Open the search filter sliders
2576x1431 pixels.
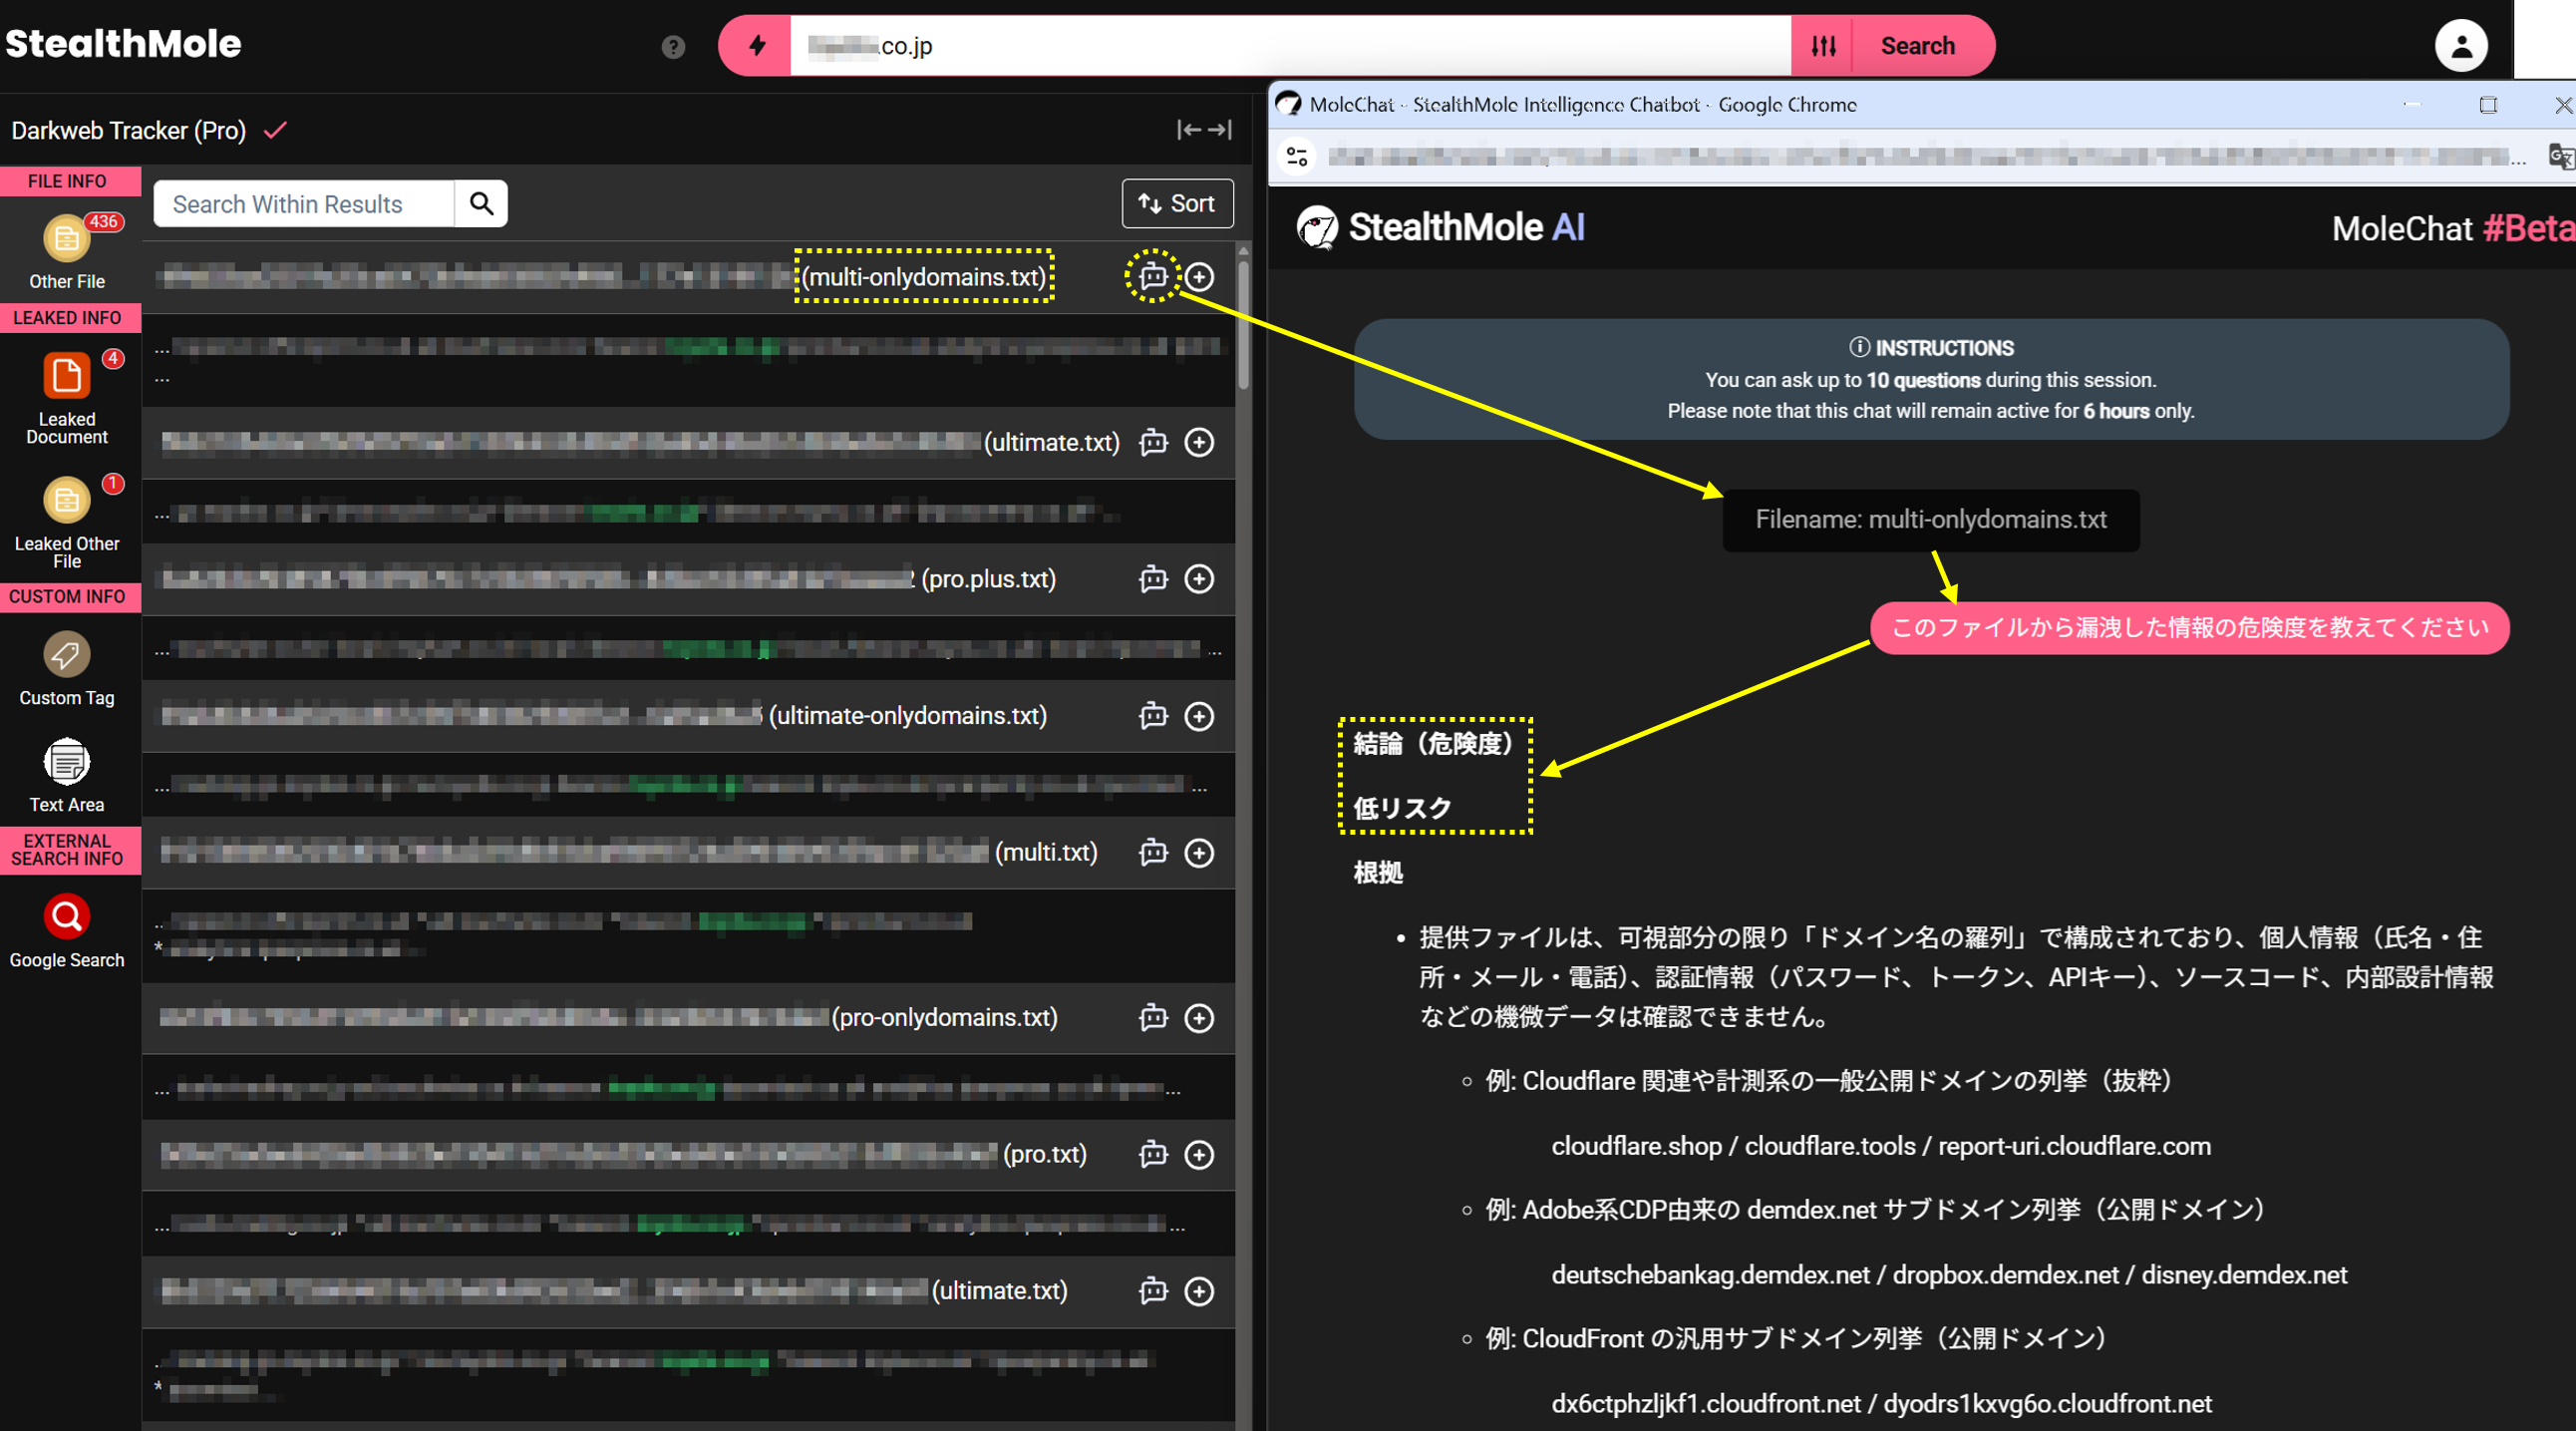1823,46
